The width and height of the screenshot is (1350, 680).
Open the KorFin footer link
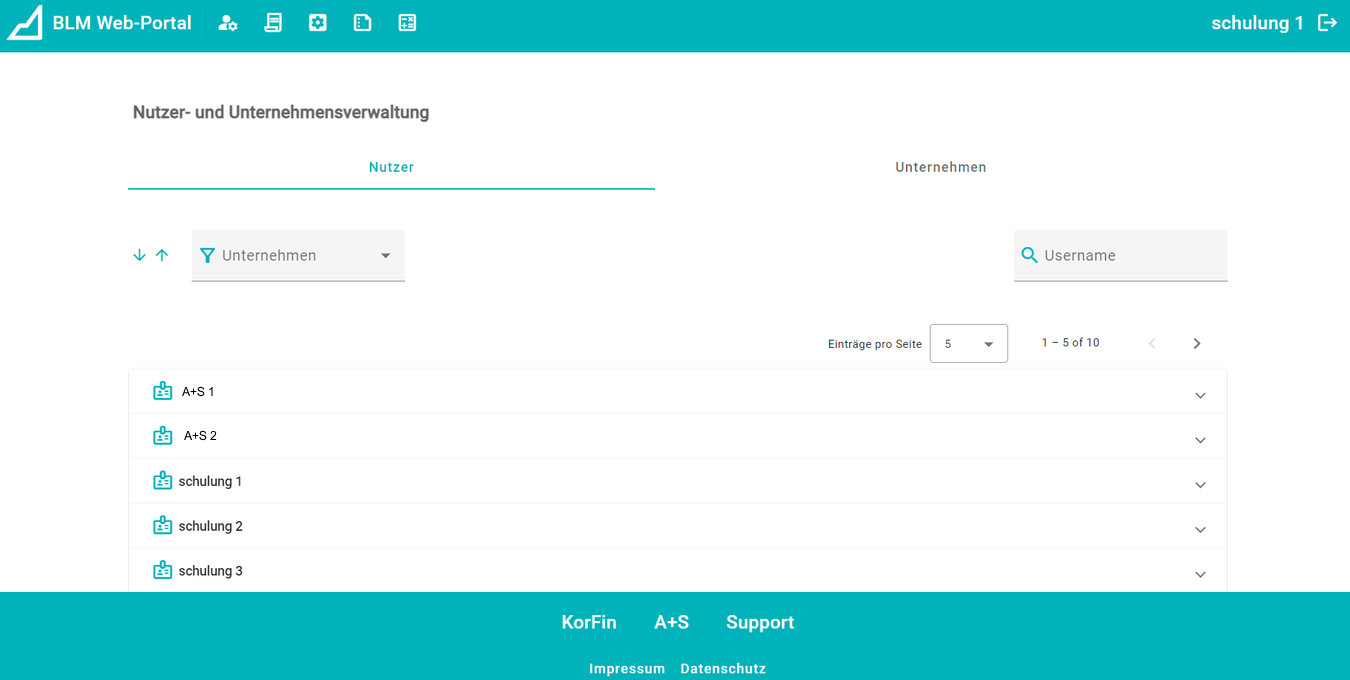[589, 622]
